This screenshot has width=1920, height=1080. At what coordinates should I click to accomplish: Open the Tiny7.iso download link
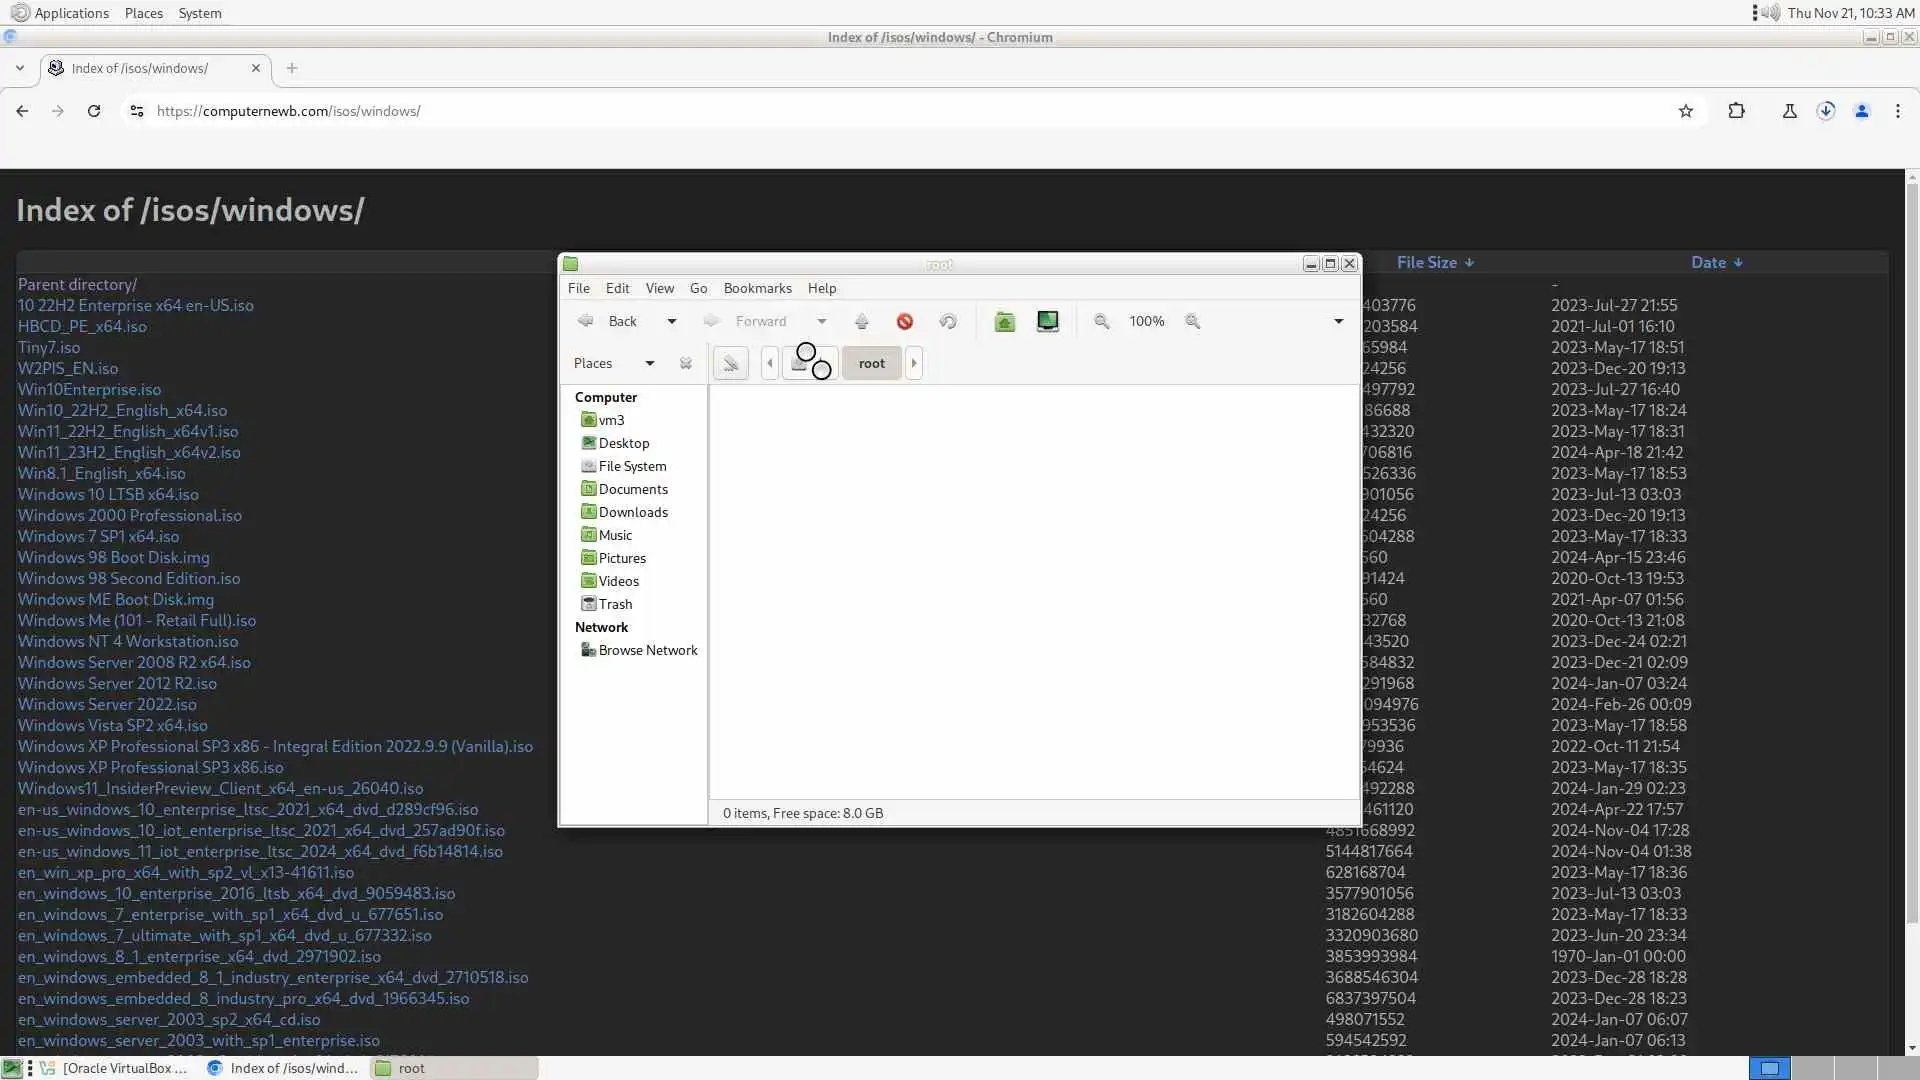48,347
